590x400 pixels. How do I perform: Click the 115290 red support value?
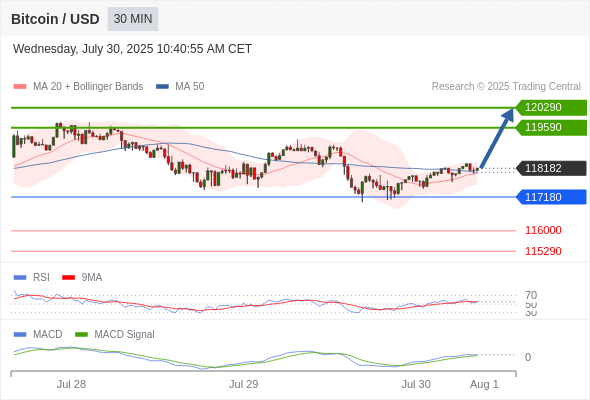(543, 251)
